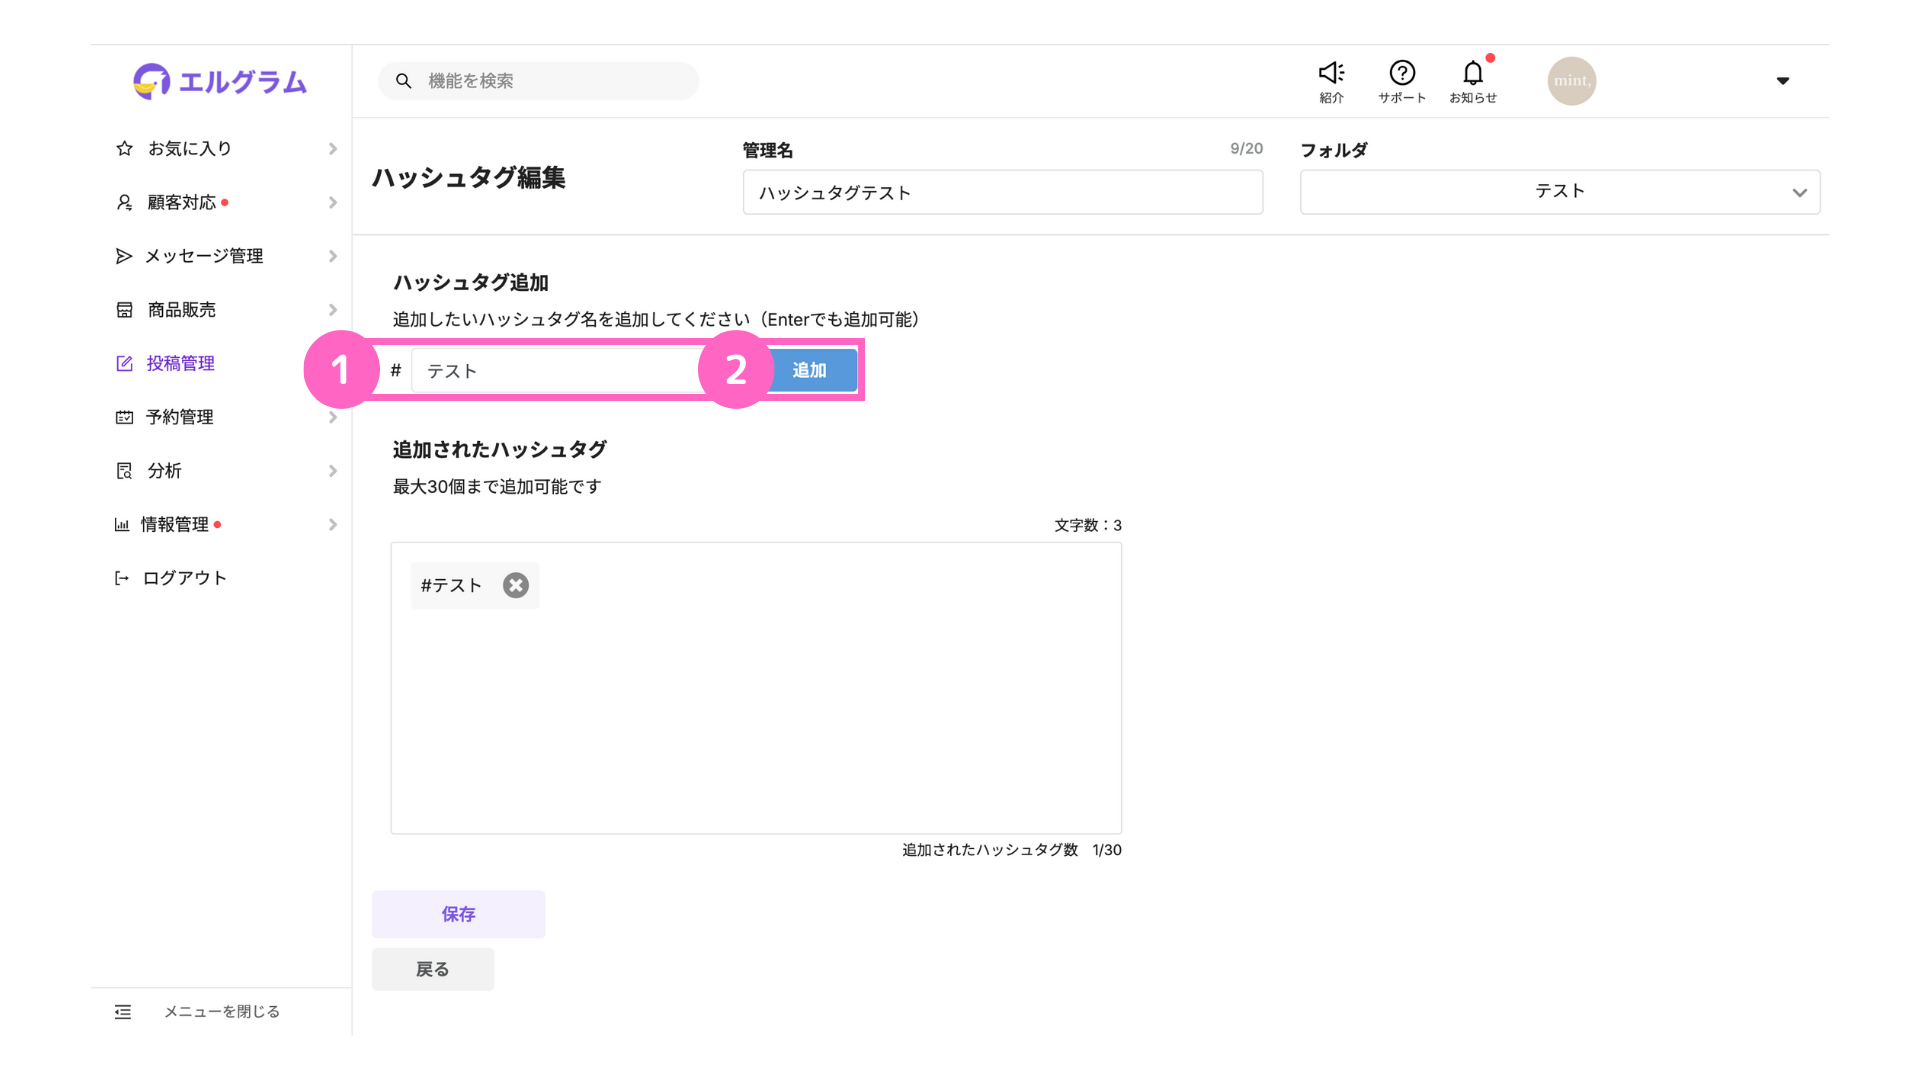
Task: Click the 戻る button
Action: pyautogui.click(x=433, y=969)
